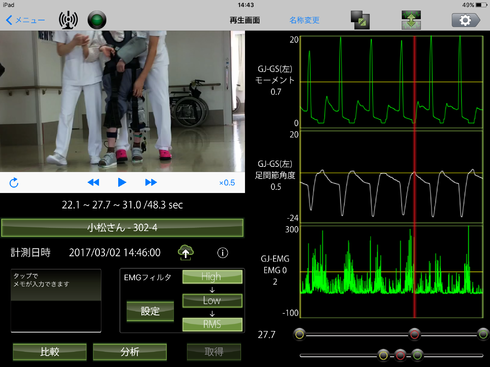
Task: Tap the 14:43 clock in status bar
Action: click(246, 5)
